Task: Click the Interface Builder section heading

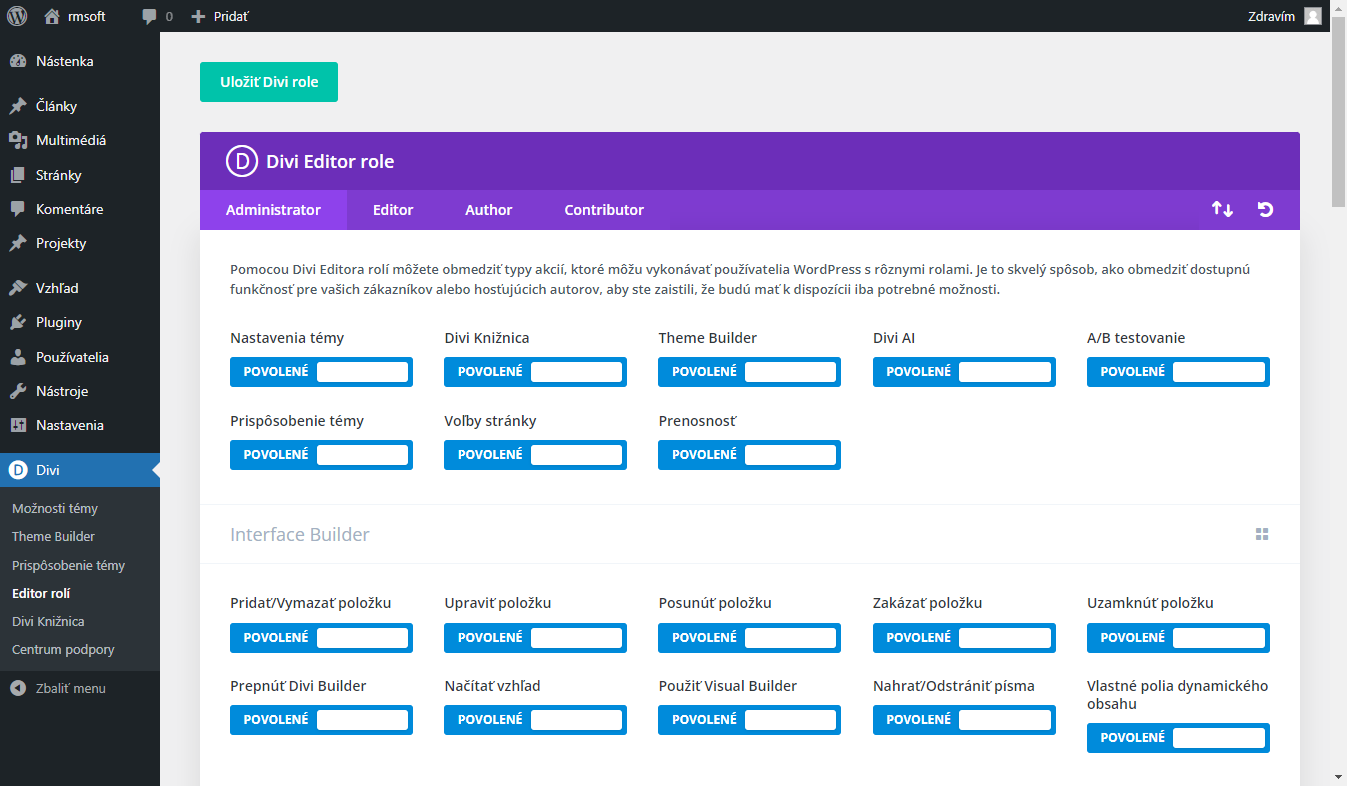Action: click(x=300, y=534)
